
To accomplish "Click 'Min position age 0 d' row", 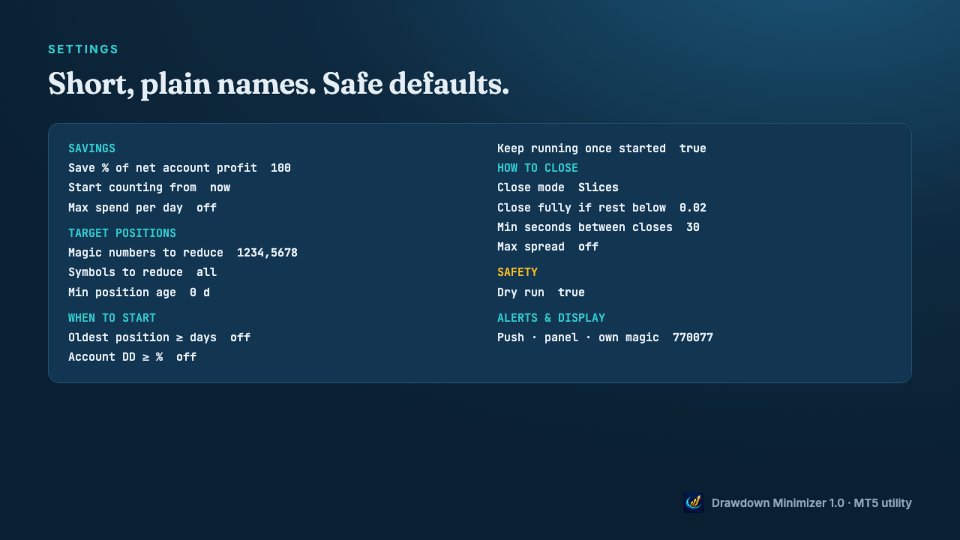I will click(139, 292).
